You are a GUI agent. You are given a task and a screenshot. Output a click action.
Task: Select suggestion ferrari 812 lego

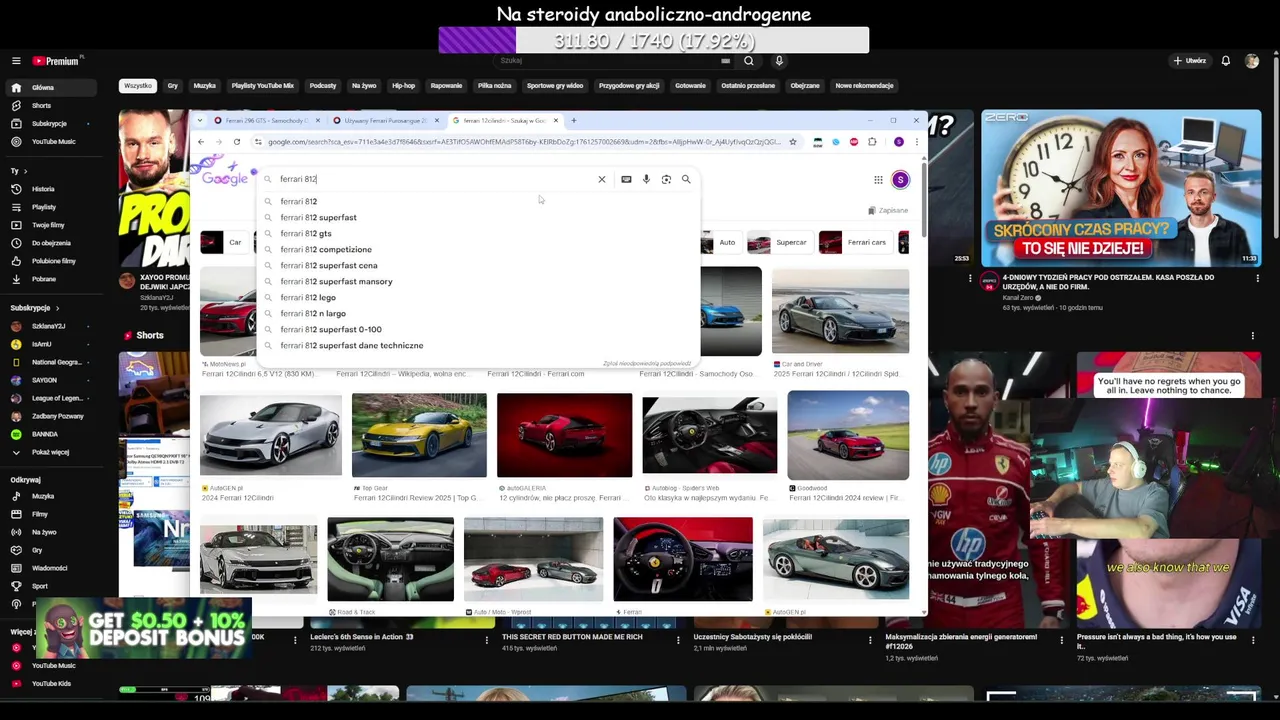[x=480, y=297]
